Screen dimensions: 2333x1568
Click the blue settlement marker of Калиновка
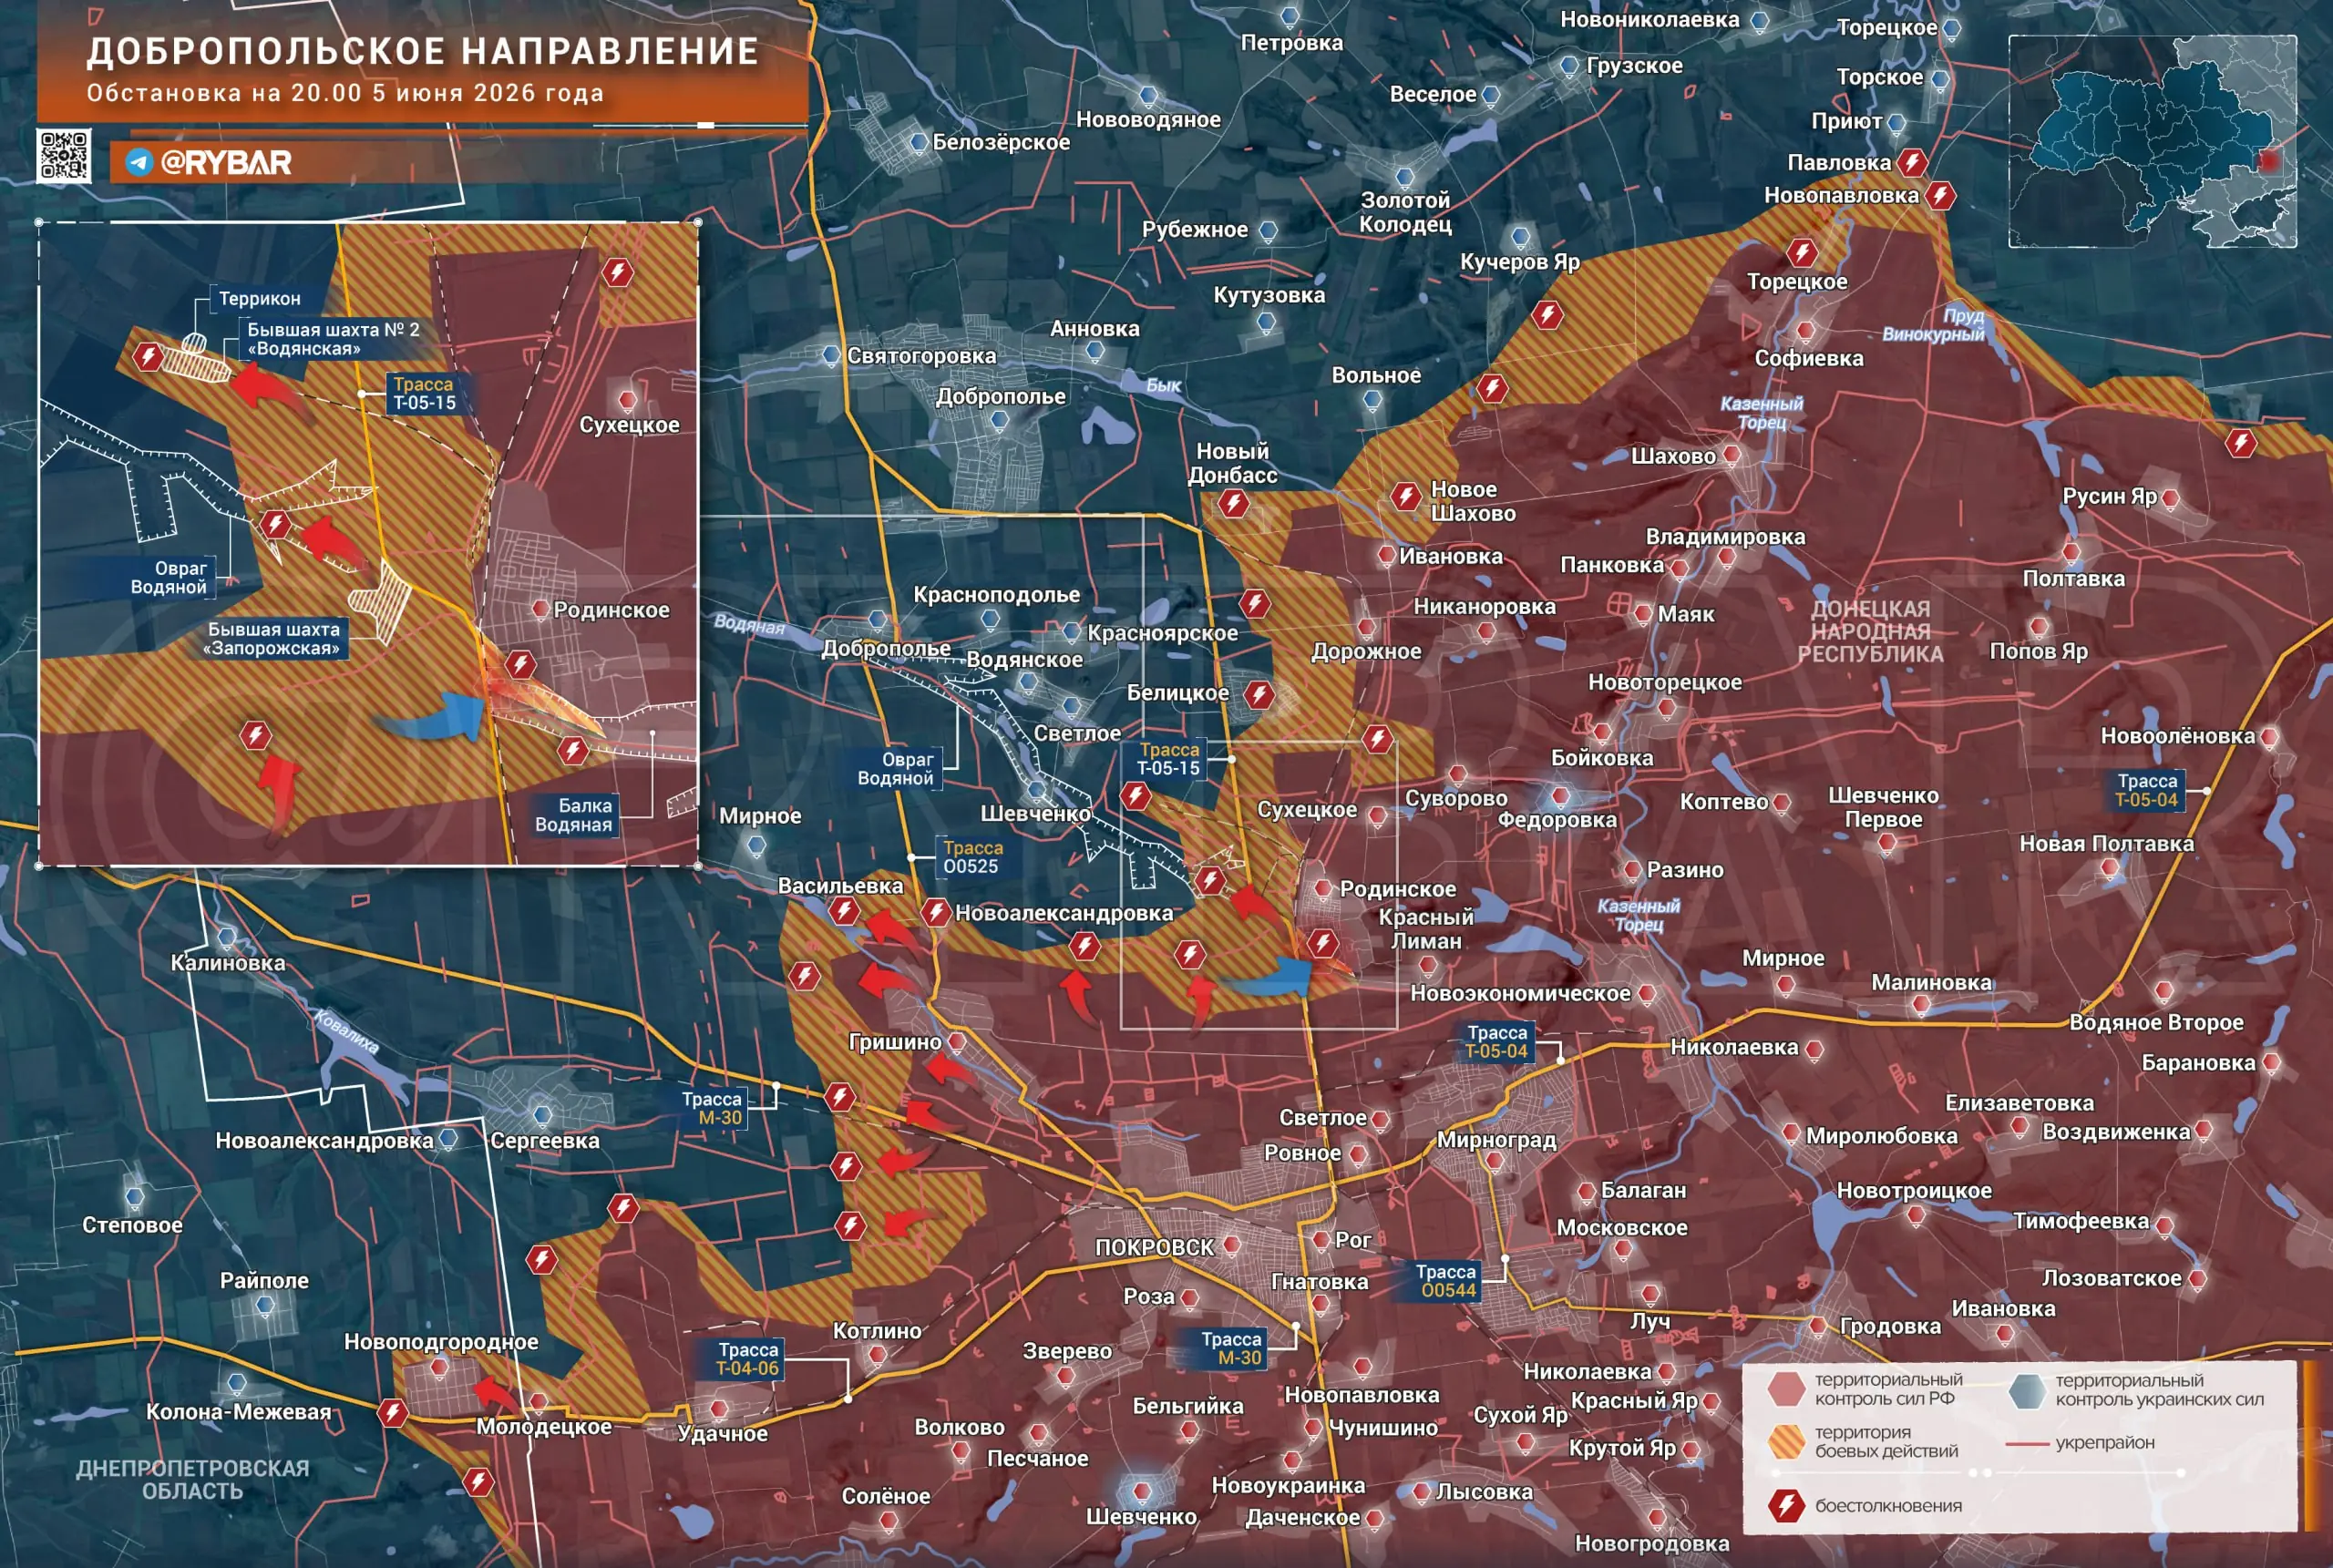227,937
